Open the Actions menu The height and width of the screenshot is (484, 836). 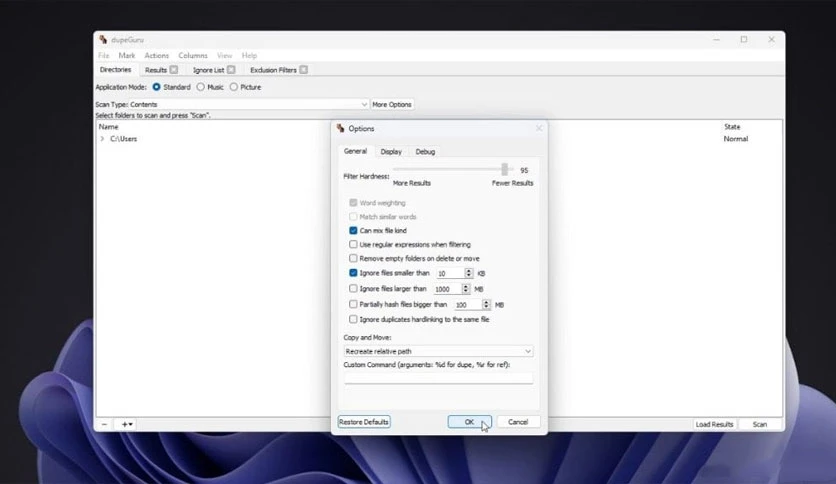[157, 55]
